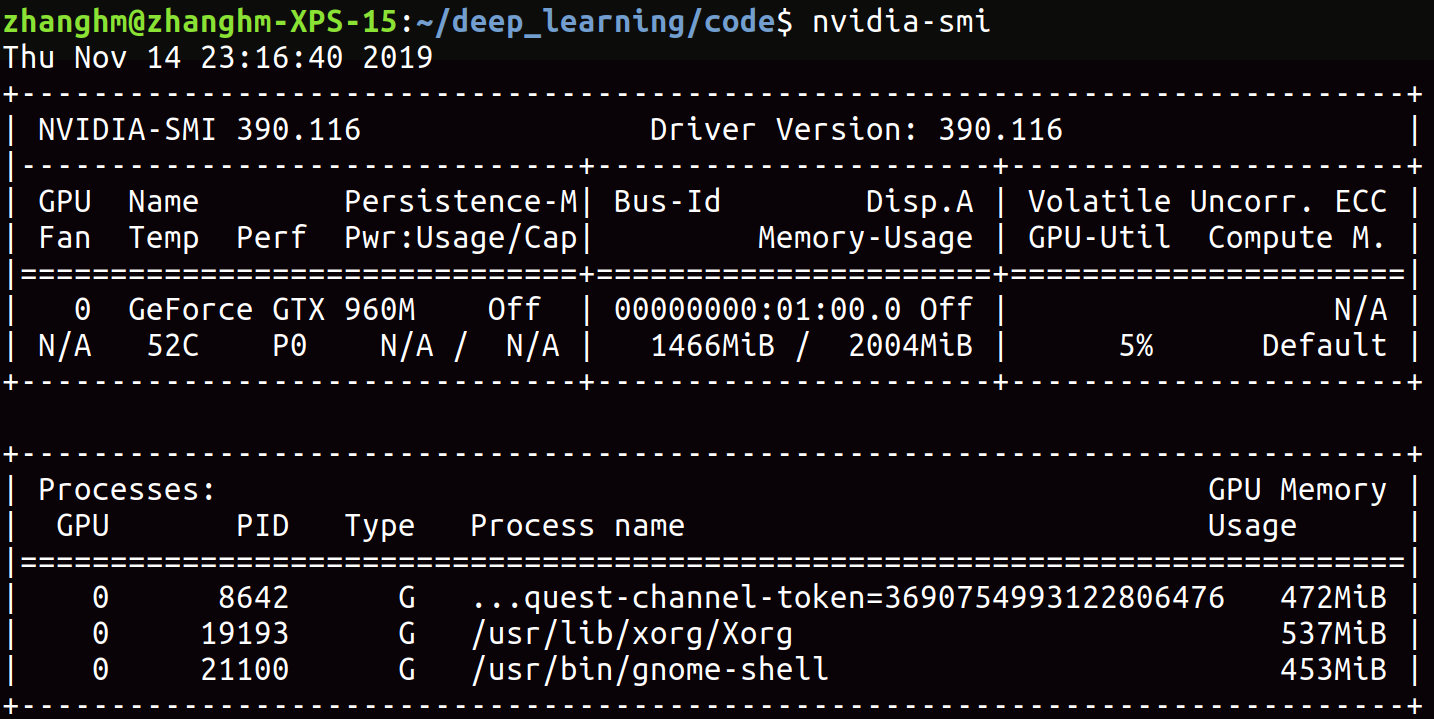Click the GPU Memory header in Processes table
The width and height of the screenshot is (1434, 719).
click(1297, 490)
